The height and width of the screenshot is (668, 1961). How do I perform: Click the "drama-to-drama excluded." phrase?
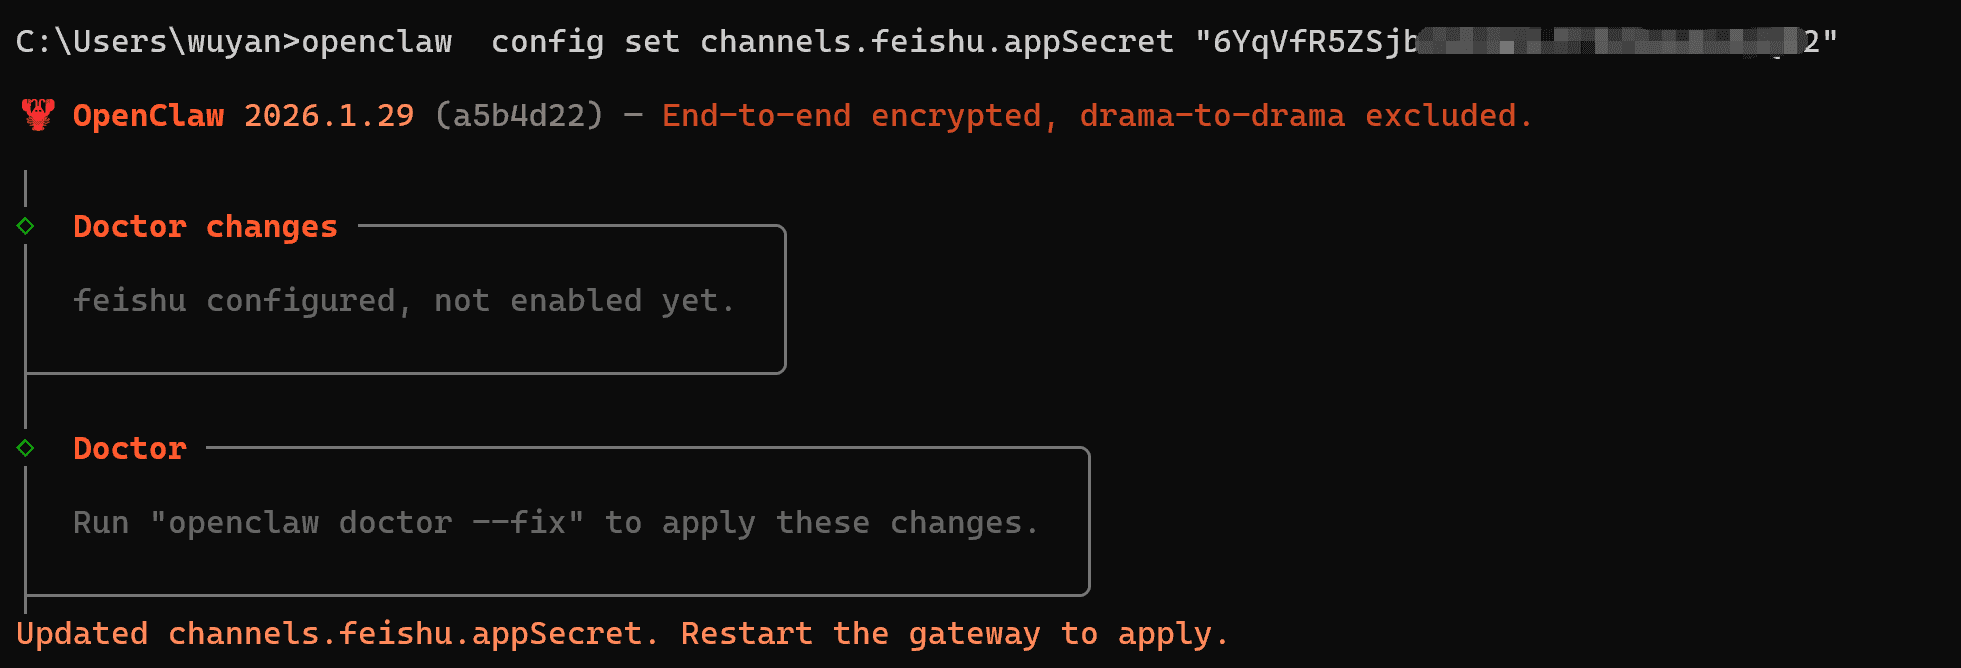coord(1305,116)
